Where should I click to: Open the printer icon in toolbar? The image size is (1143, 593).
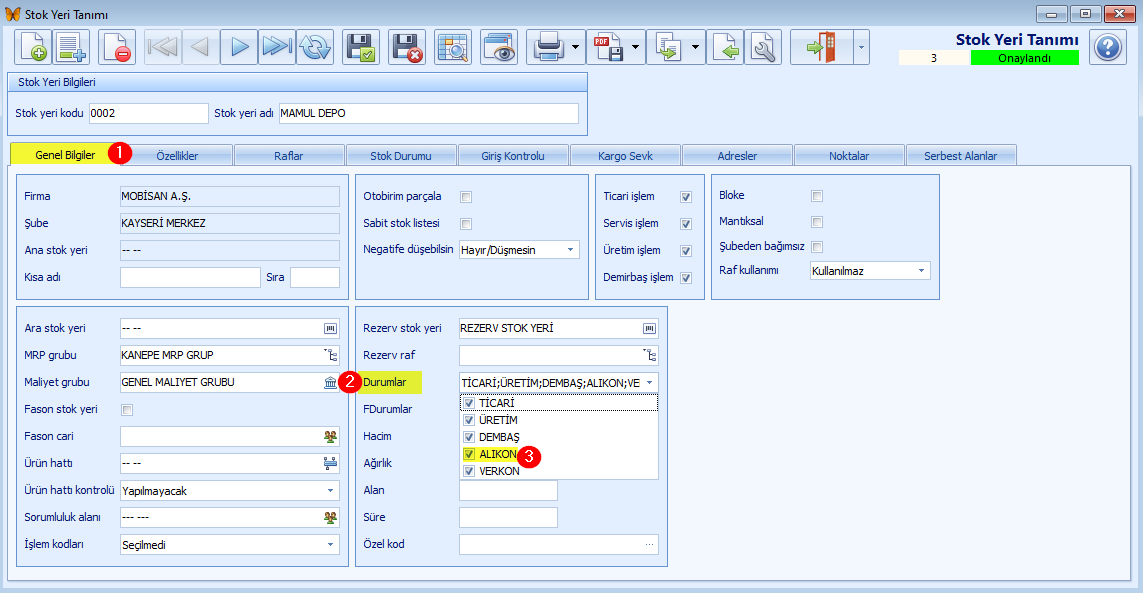(x=547, y=47)
